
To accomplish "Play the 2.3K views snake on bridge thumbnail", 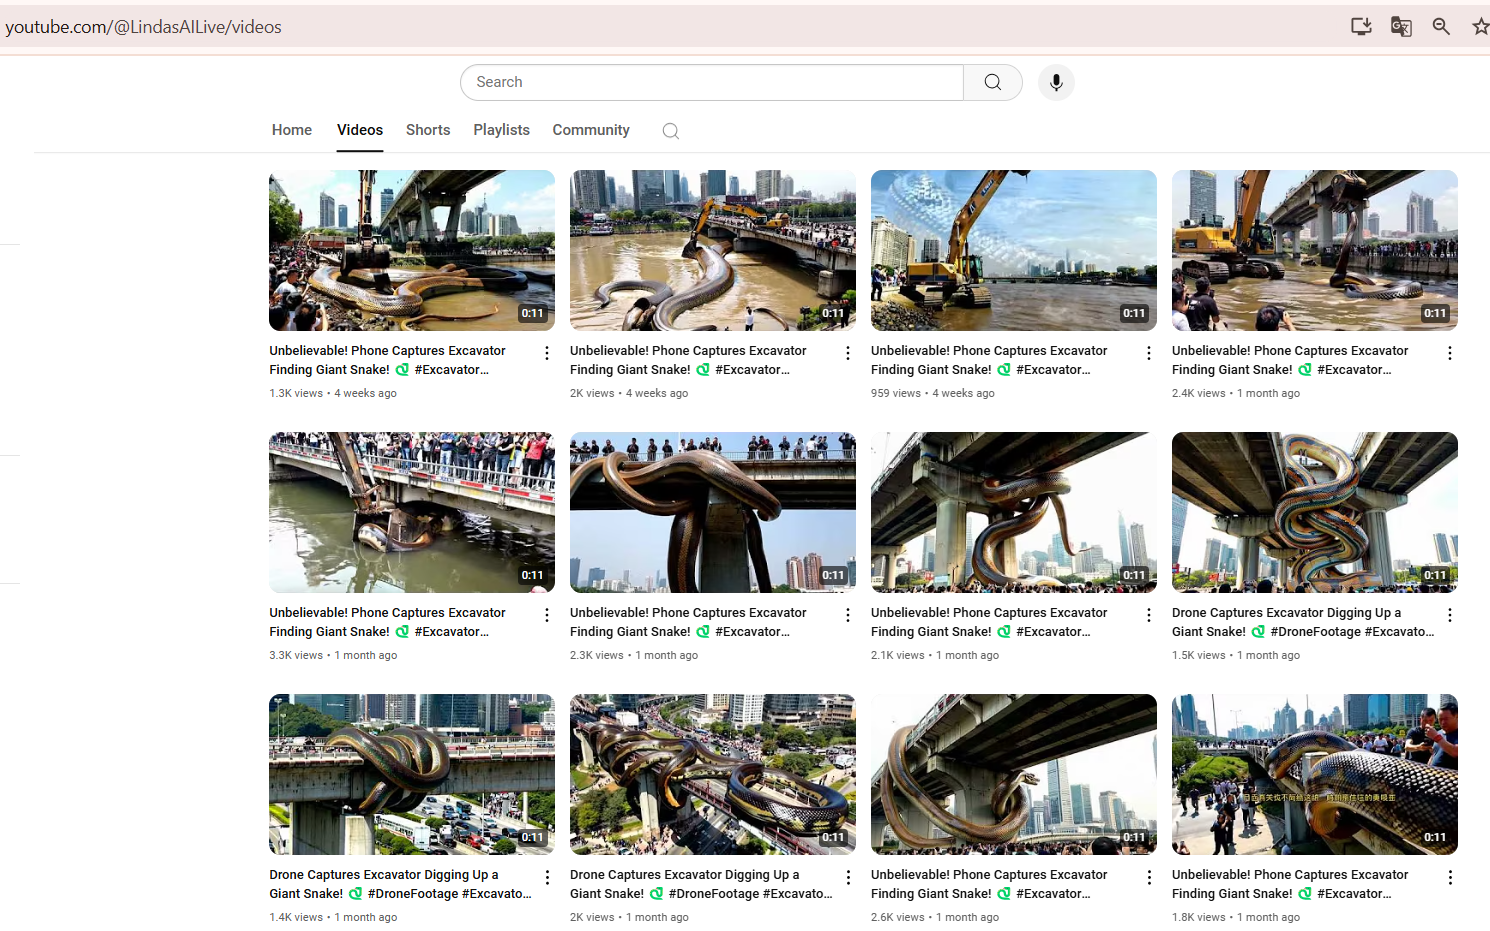I will click(712, 512).
